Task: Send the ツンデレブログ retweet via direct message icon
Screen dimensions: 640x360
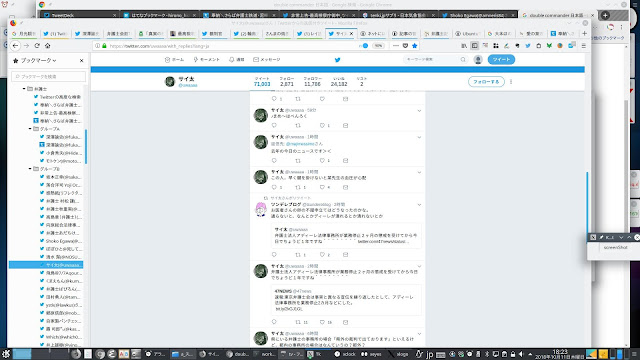Action: click(345, 255)
